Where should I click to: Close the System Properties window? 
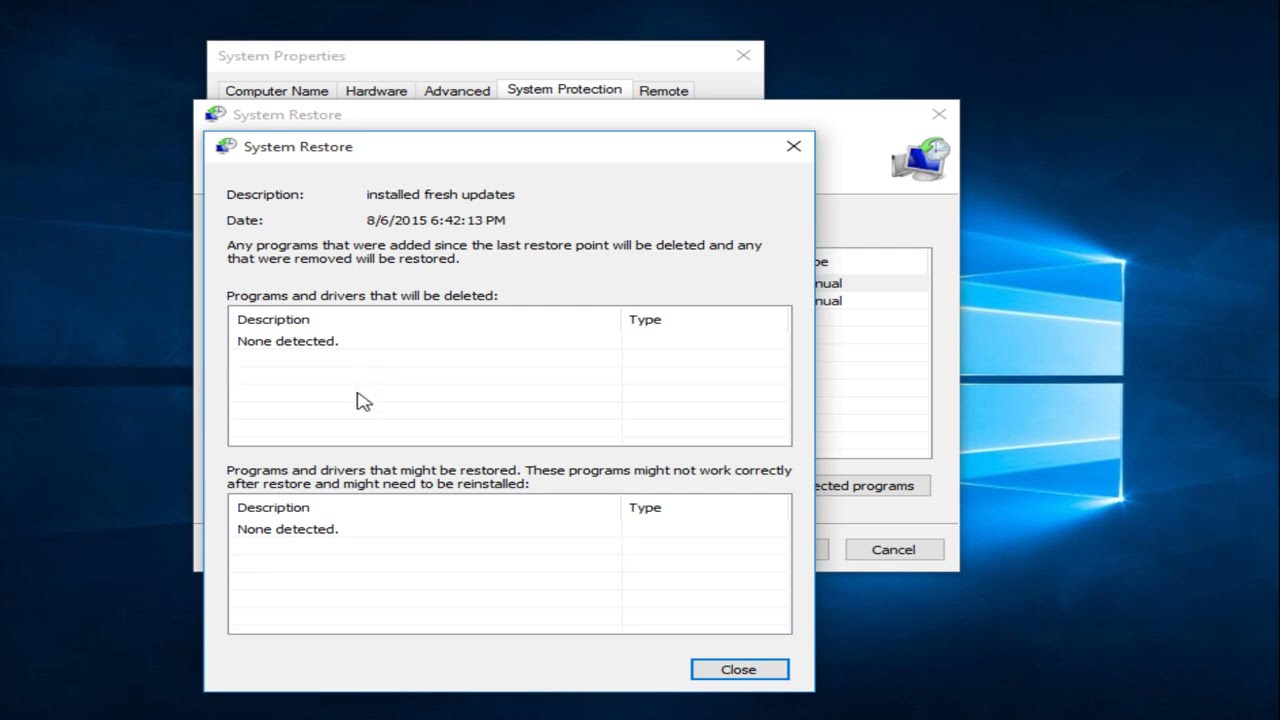(x=743, y=56)
